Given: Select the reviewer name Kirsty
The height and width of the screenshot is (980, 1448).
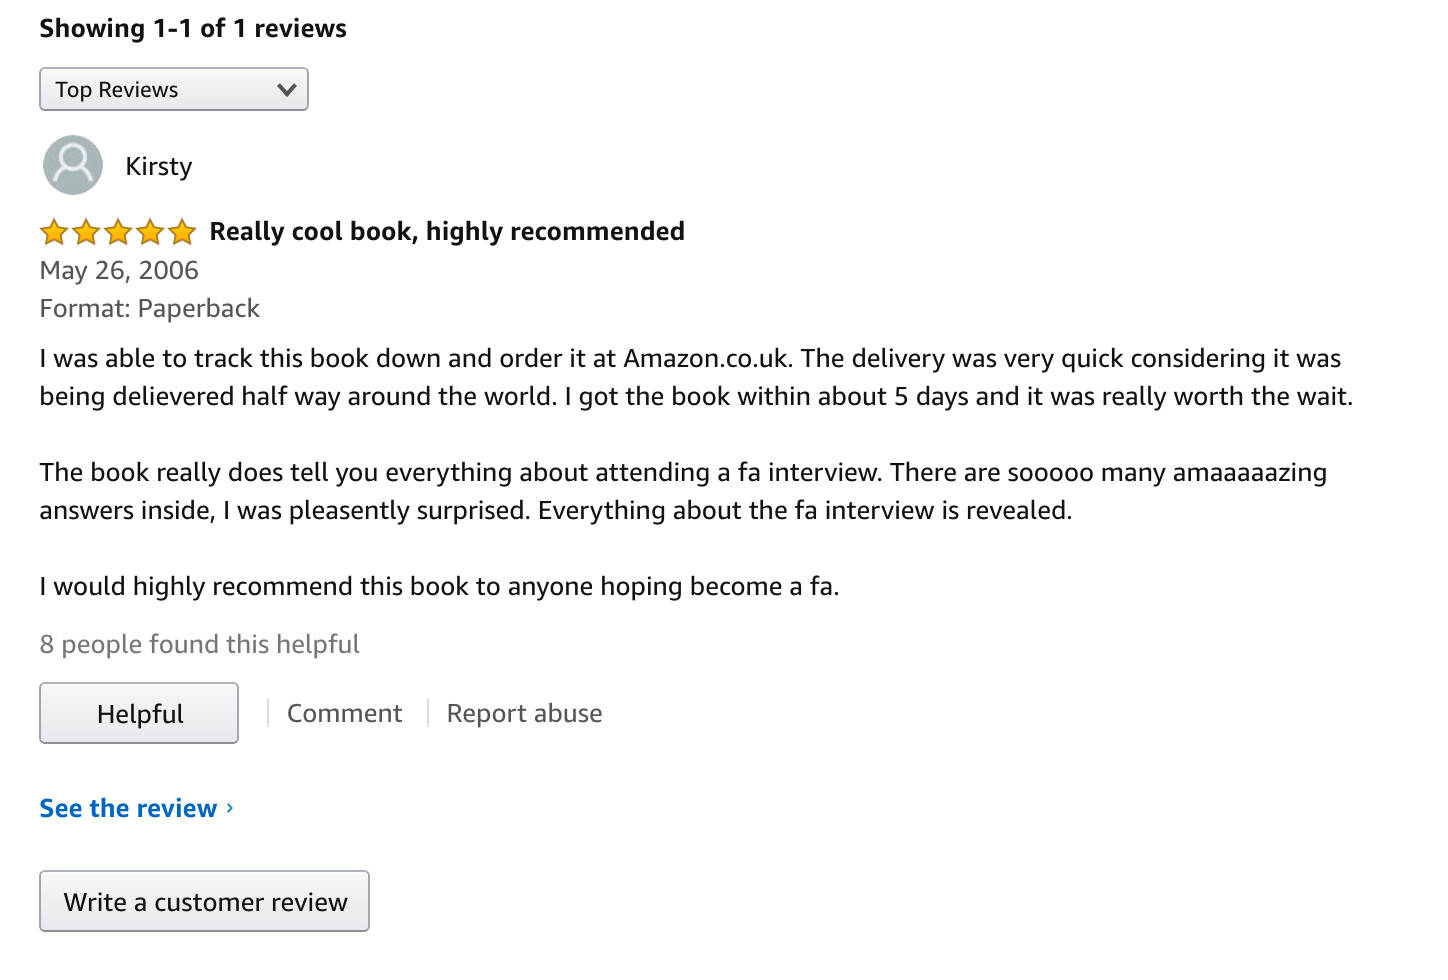Looking at the screenshot, I should coord(159,166).
